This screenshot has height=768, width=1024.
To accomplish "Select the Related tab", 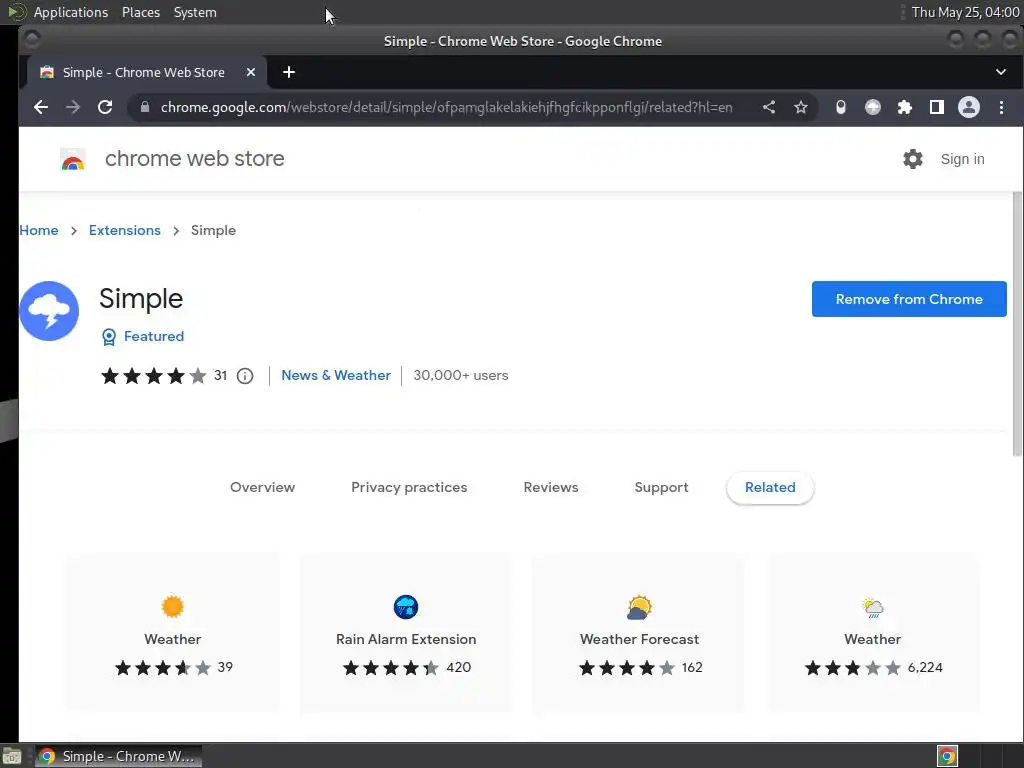I will (x=770, y=487).
